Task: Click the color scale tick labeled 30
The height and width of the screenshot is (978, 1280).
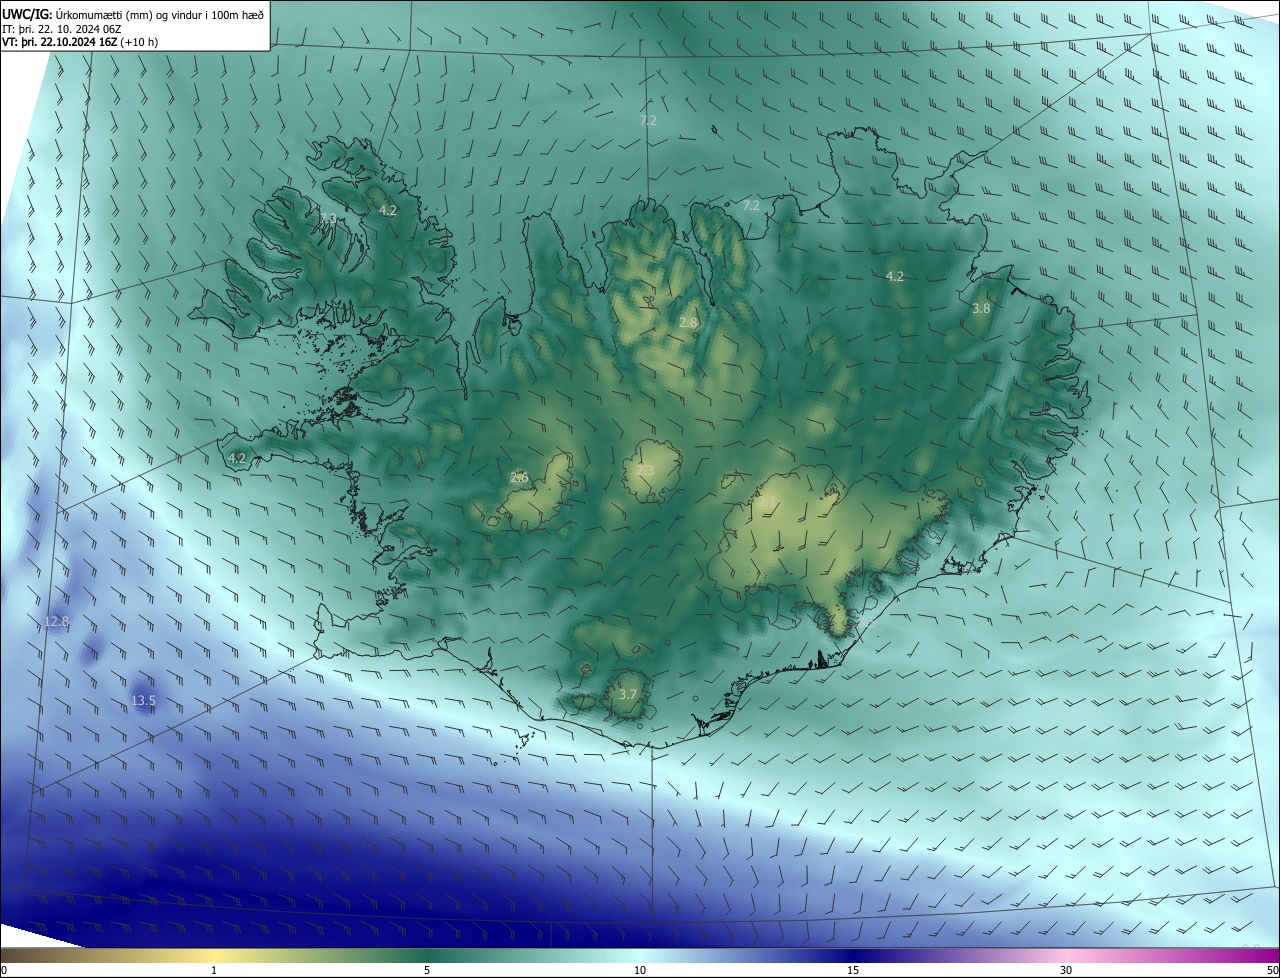Action: [1066, 970]
